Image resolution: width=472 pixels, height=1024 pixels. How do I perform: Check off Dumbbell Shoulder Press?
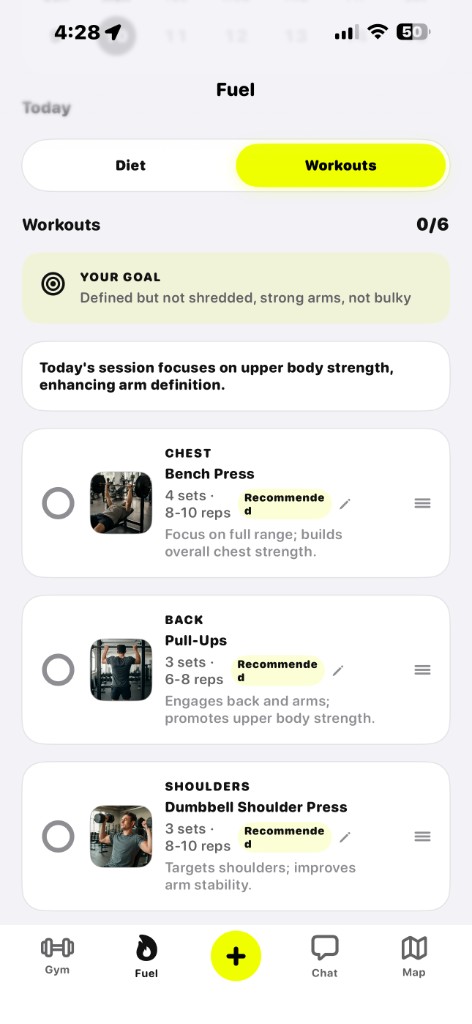coord(58,836)
